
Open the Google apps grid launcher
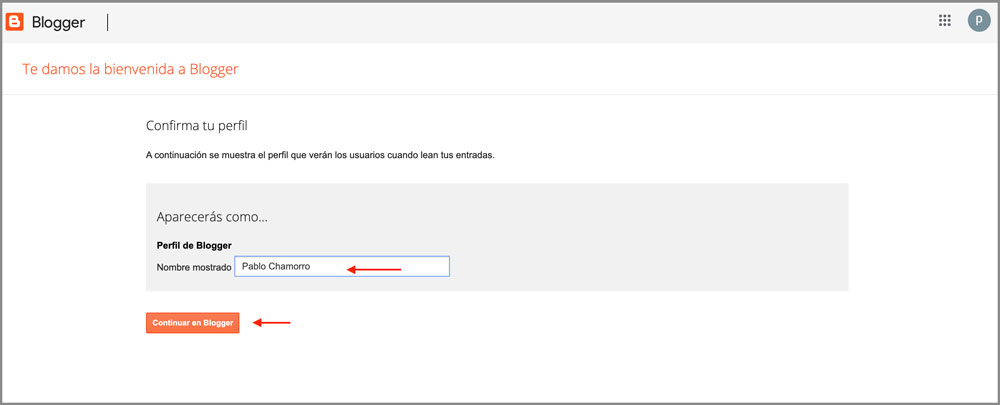(944, 21)
